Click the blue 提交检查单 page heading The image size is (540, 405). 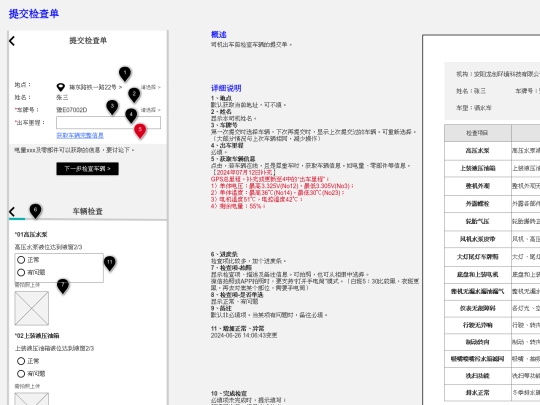34,13
